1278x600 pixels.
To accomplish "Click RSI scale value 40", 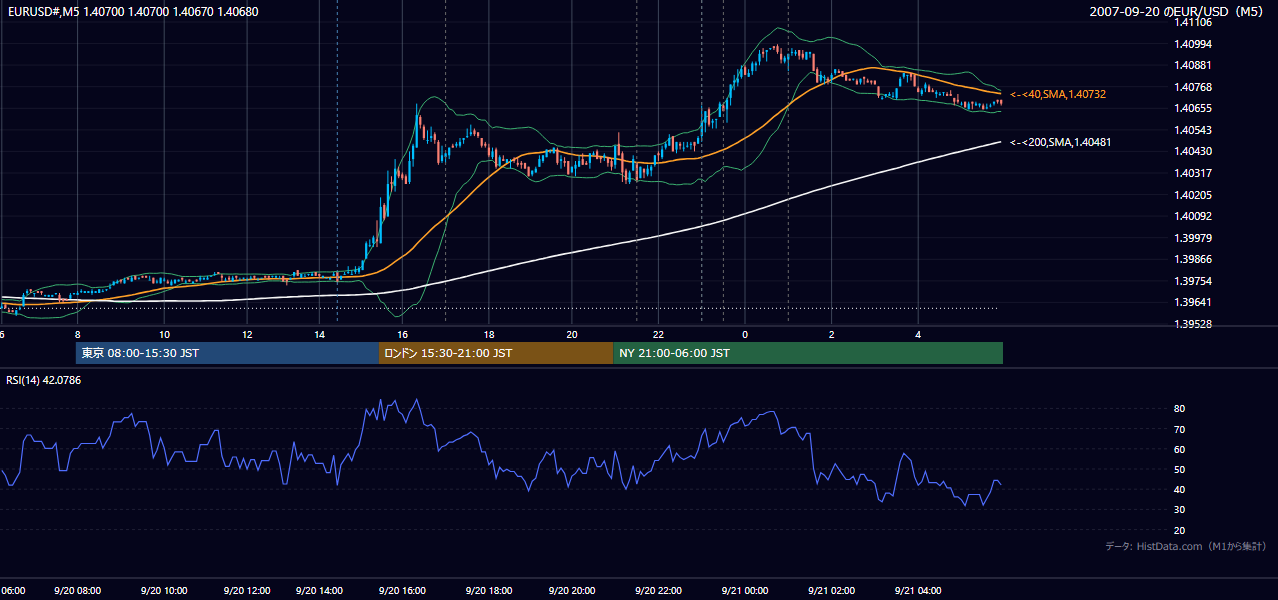I will click(1180, 489).
